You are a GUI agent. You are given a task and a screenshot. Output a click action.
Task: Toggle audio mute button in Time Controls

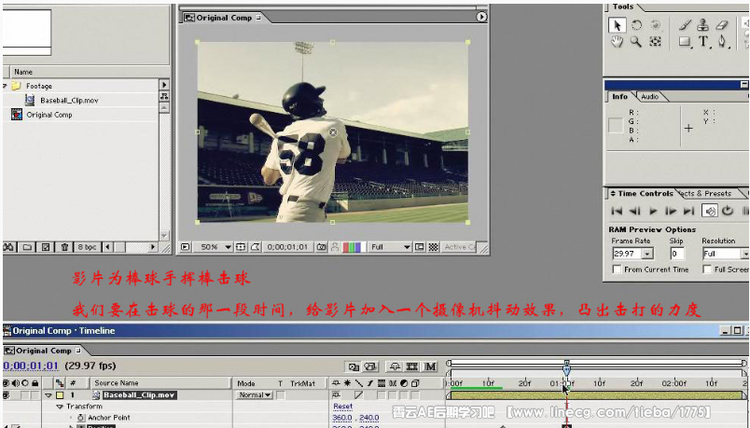[x=709, y=210]
